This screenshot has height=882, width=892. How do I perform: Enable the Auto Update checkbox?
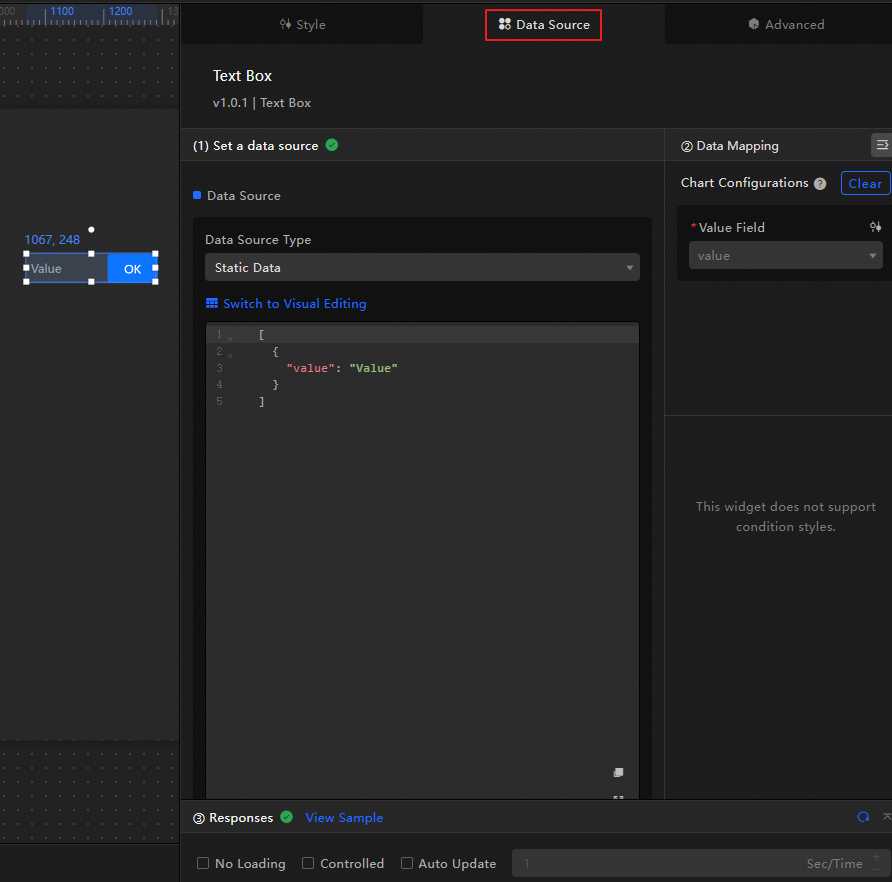point(407,863)
